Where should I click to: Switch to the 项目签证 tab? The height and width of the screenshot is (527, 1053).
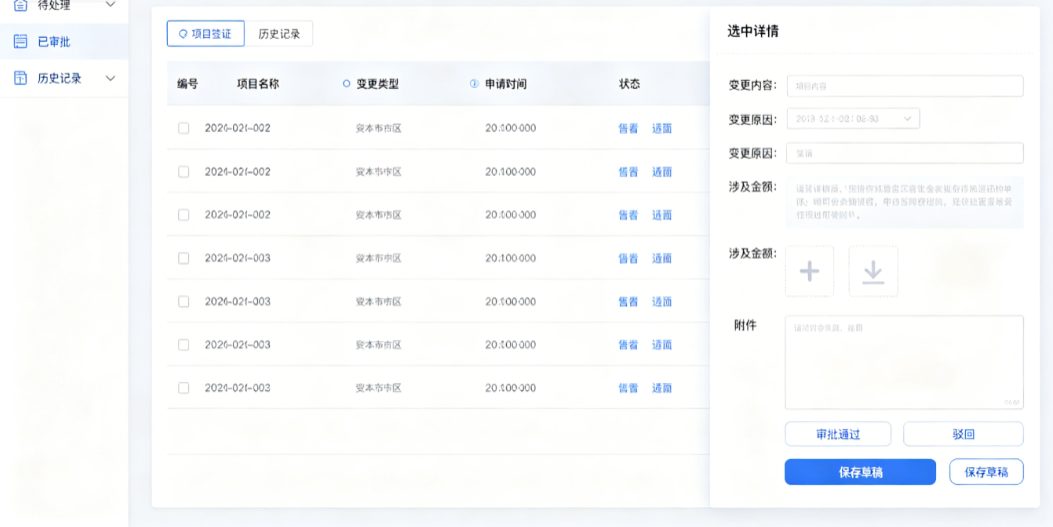(205, 34)
